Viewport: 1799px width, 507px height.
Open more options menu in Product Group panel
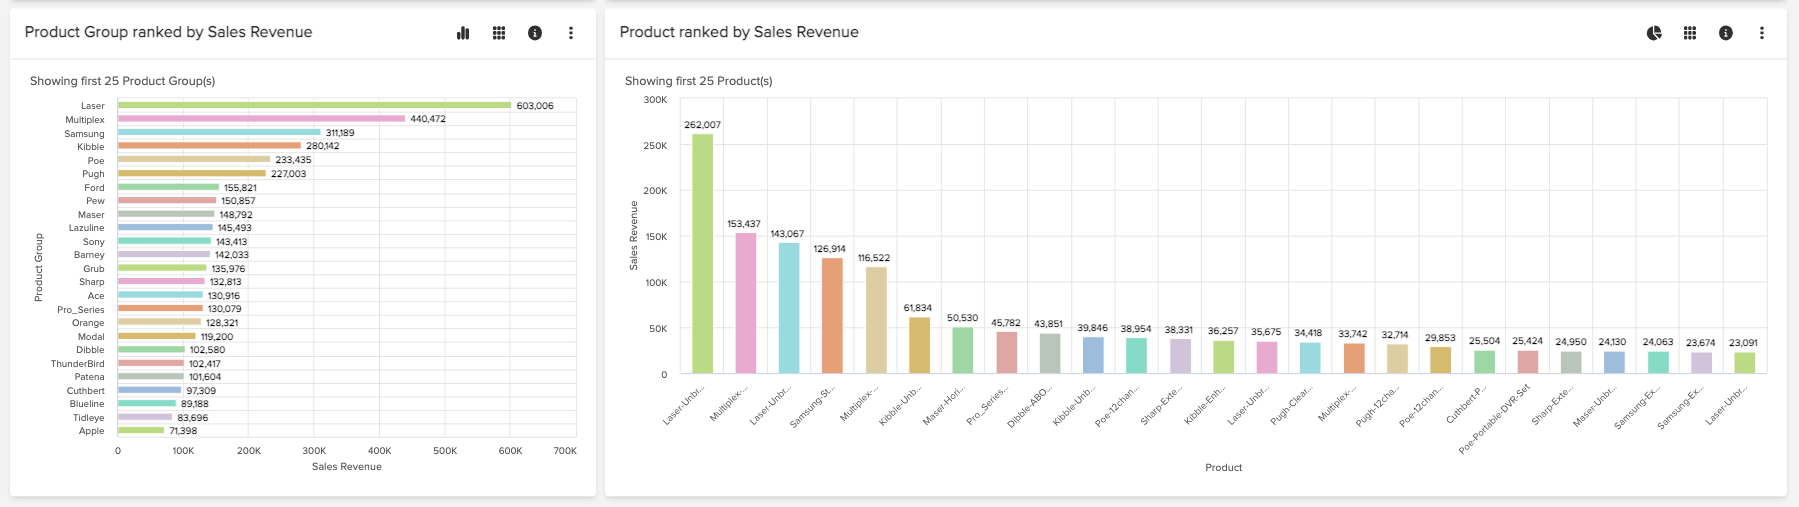click(571, 33)
